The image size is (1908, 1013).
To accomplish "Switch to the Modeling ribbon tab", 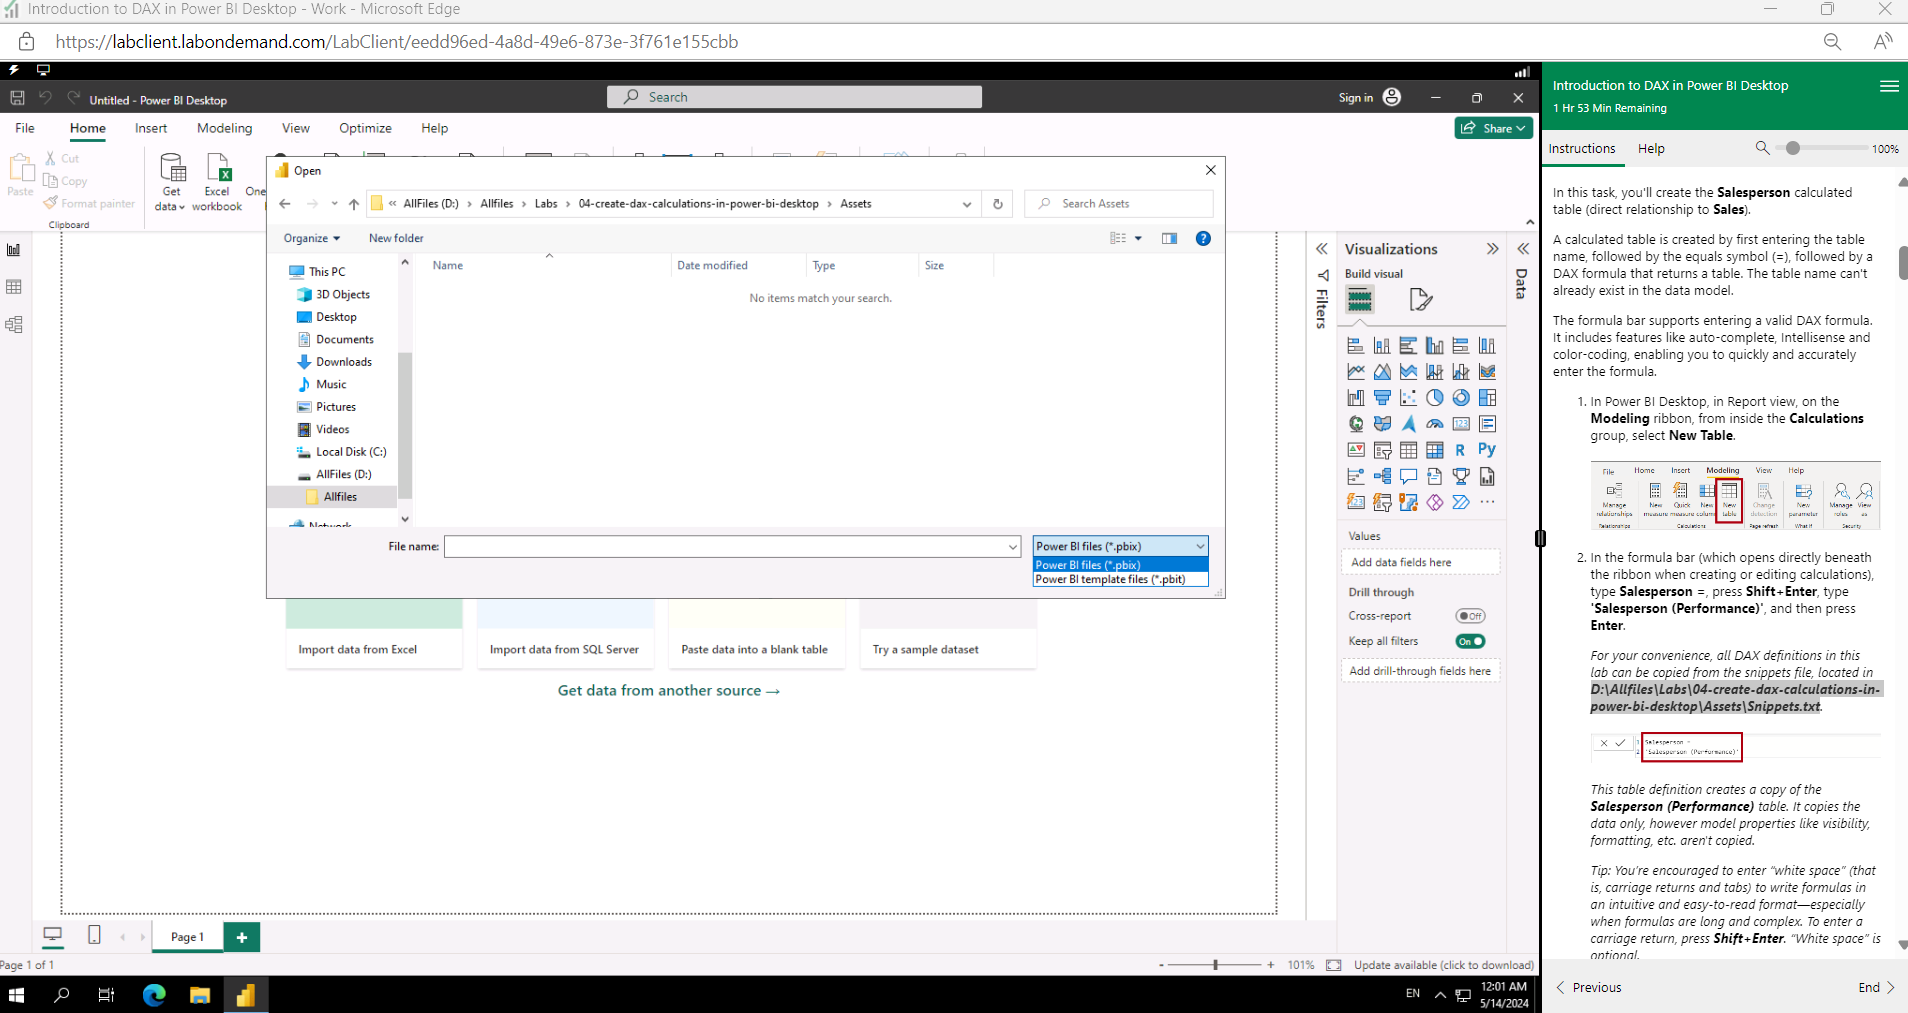I will (224, 128).
